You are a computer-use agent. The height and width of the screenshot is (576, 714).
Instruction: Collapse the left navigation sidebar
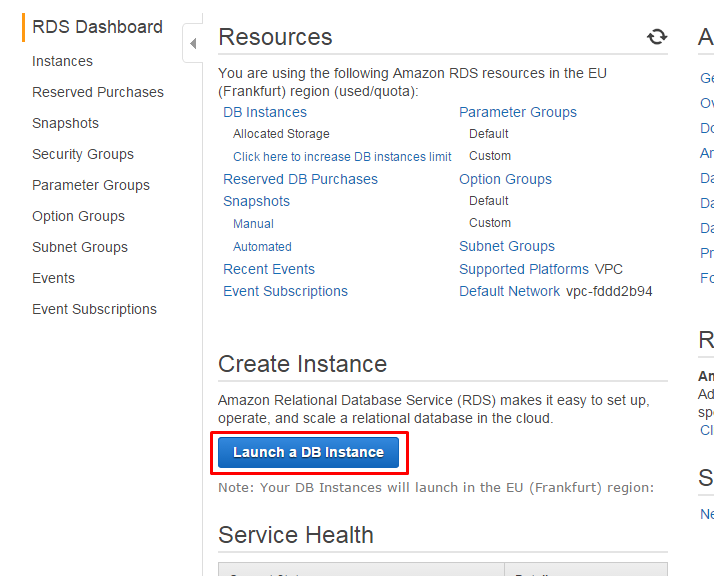[x=193, y=43]
